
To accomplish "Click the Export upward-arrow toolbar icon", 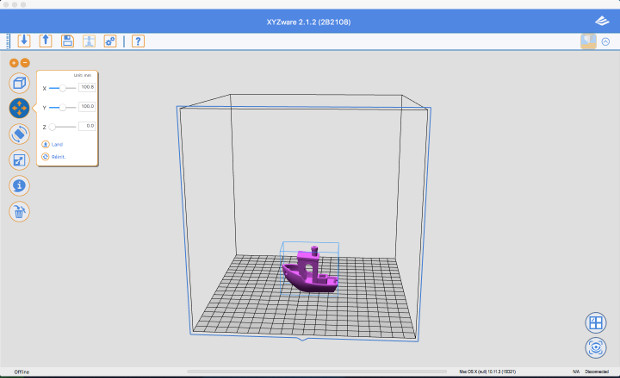I will point(45,41).
